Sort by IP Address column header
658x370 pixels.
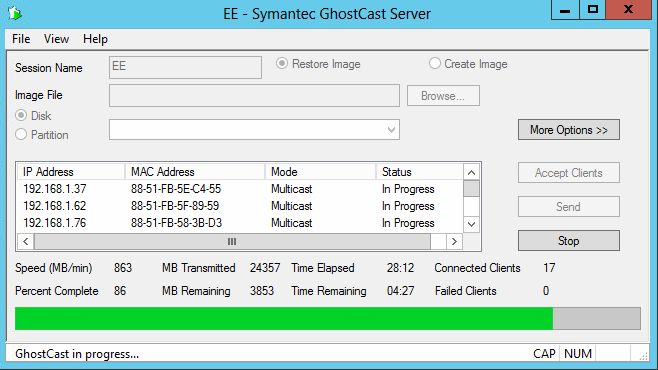click(71, 172)
